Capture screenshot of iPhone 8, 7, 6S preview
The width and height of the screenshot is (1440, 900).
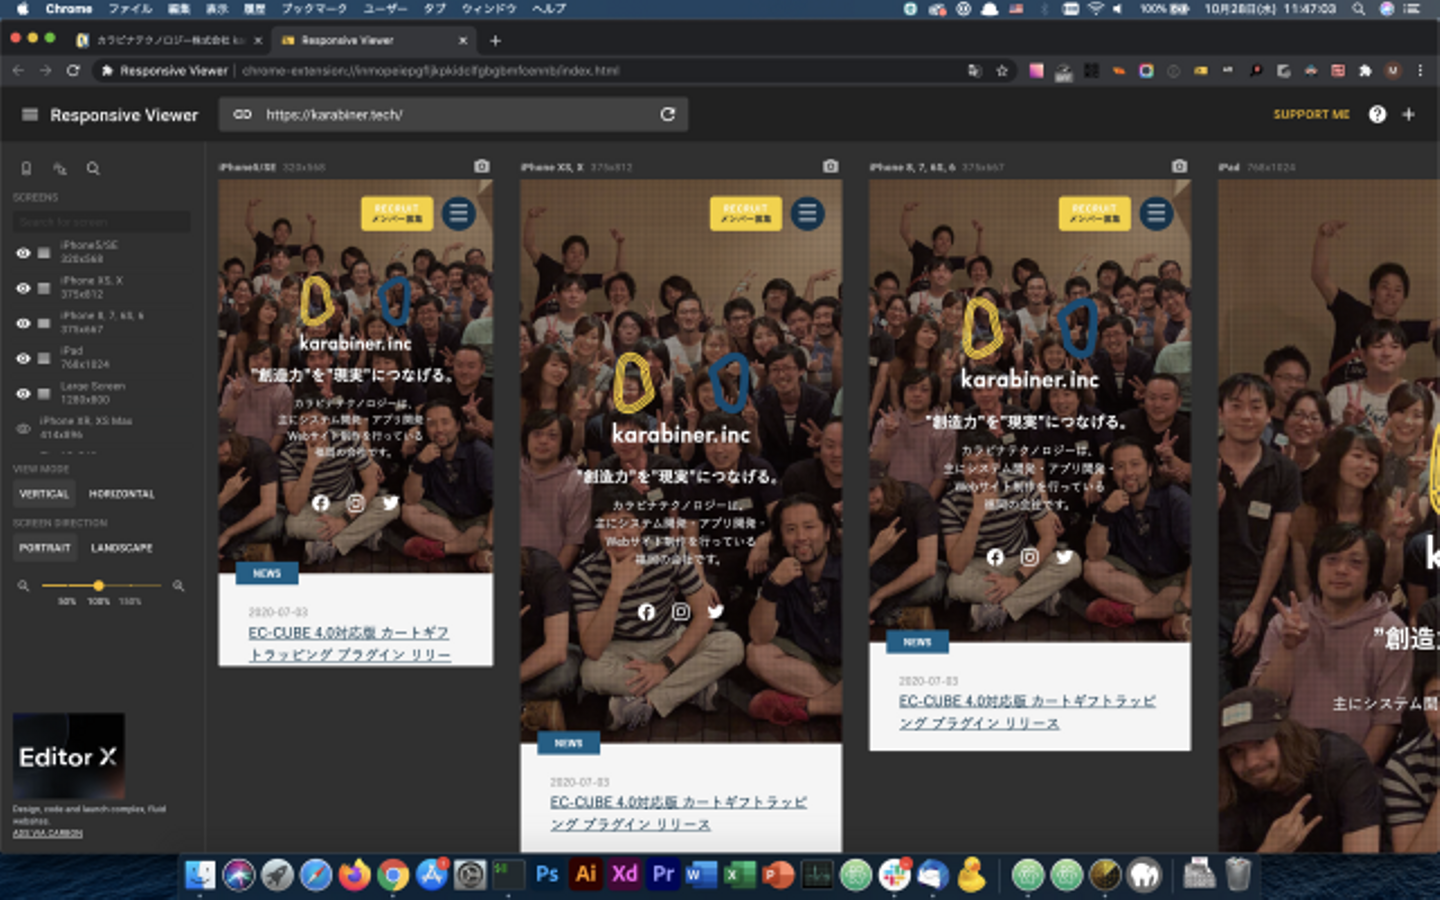(x=1180, y=166)
